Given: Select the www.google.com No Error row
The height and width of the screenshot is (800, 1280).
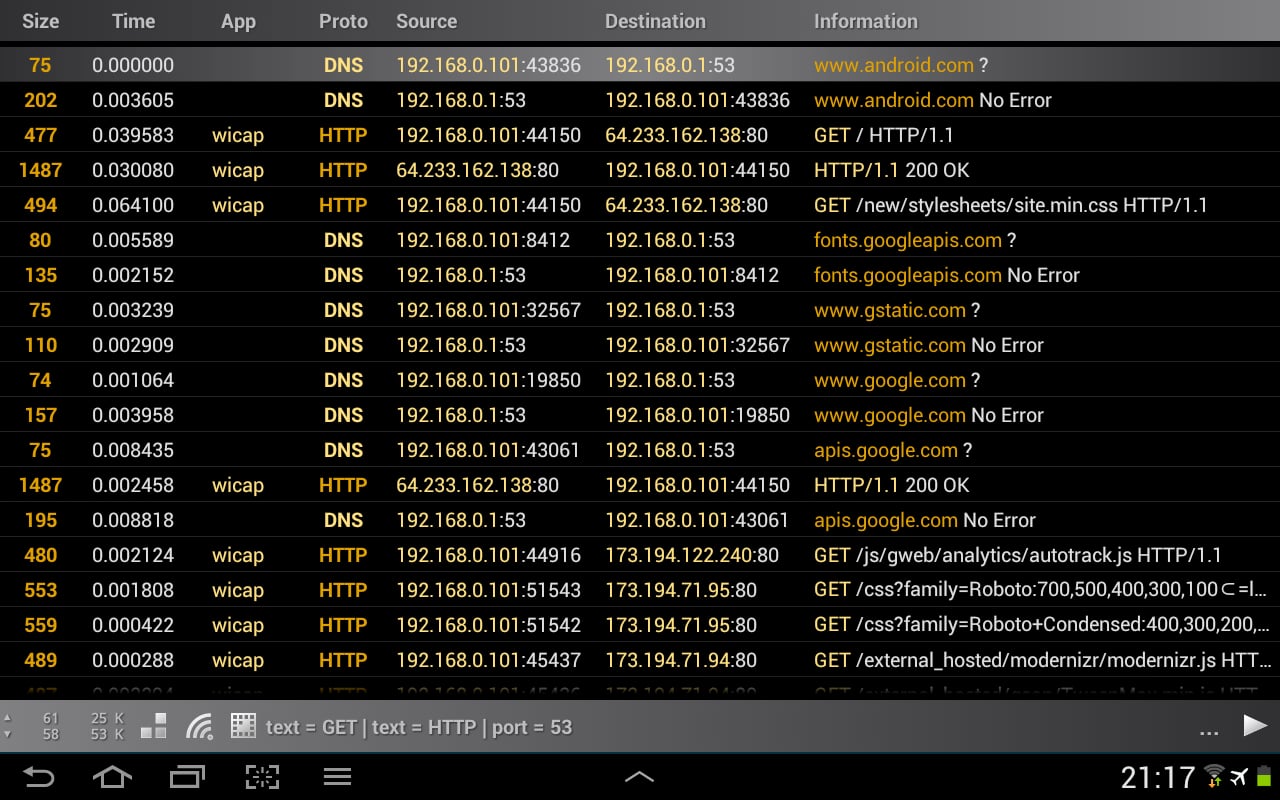Looking at the screenshot, I should coord(640,415).
